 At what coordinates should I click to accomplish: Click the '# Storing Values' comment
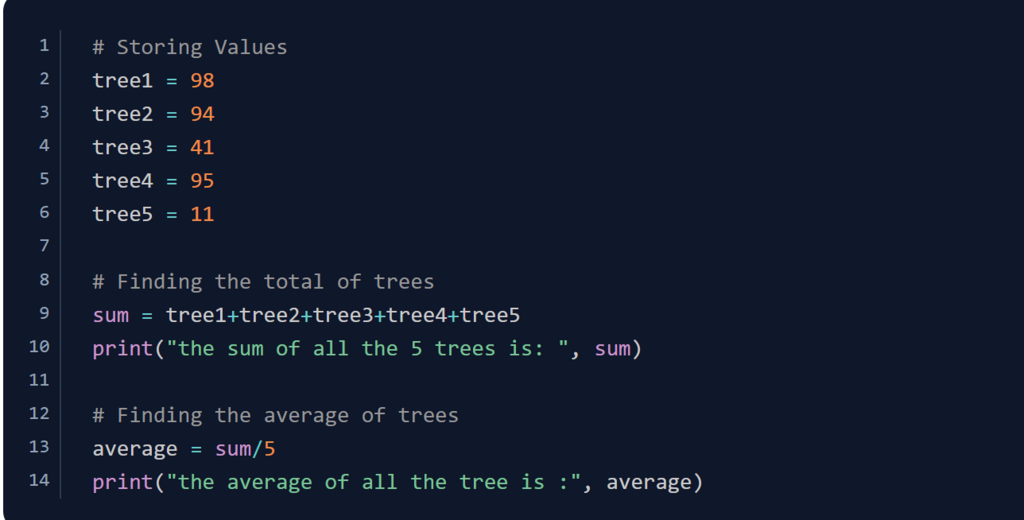click(189, 47)
